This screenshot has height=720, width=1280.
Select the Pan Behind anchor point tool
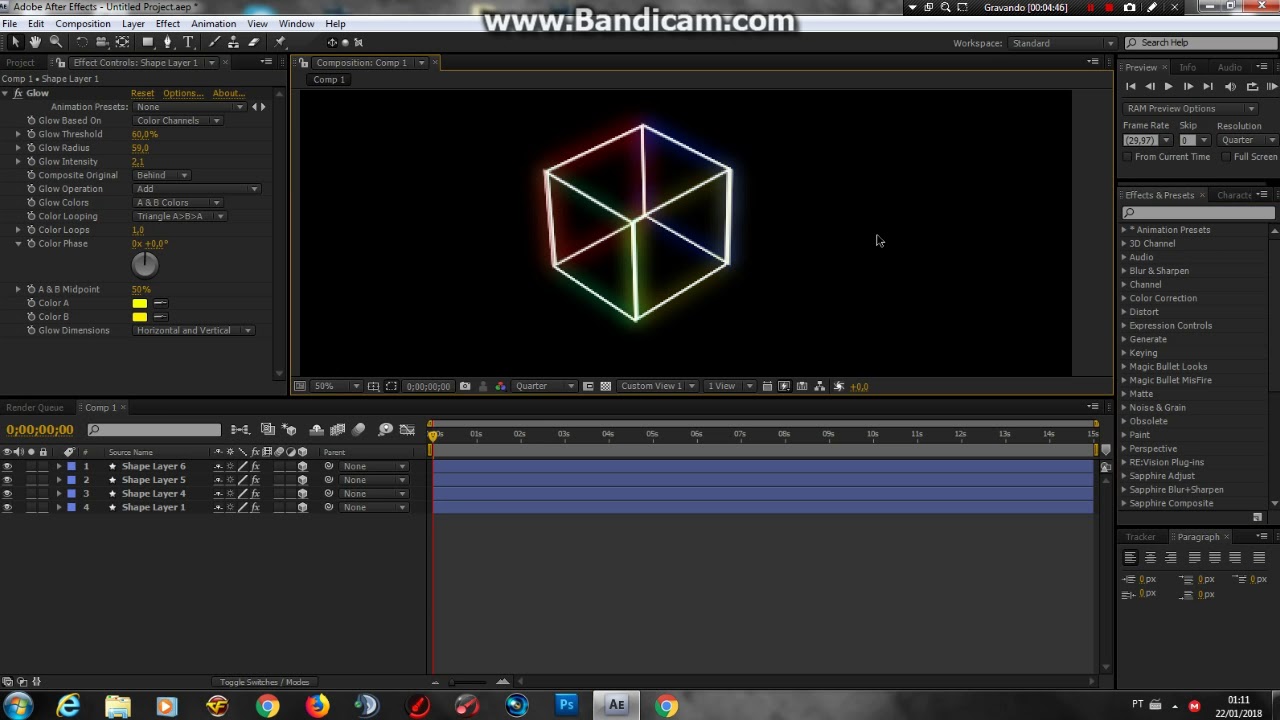pos(122,42)
